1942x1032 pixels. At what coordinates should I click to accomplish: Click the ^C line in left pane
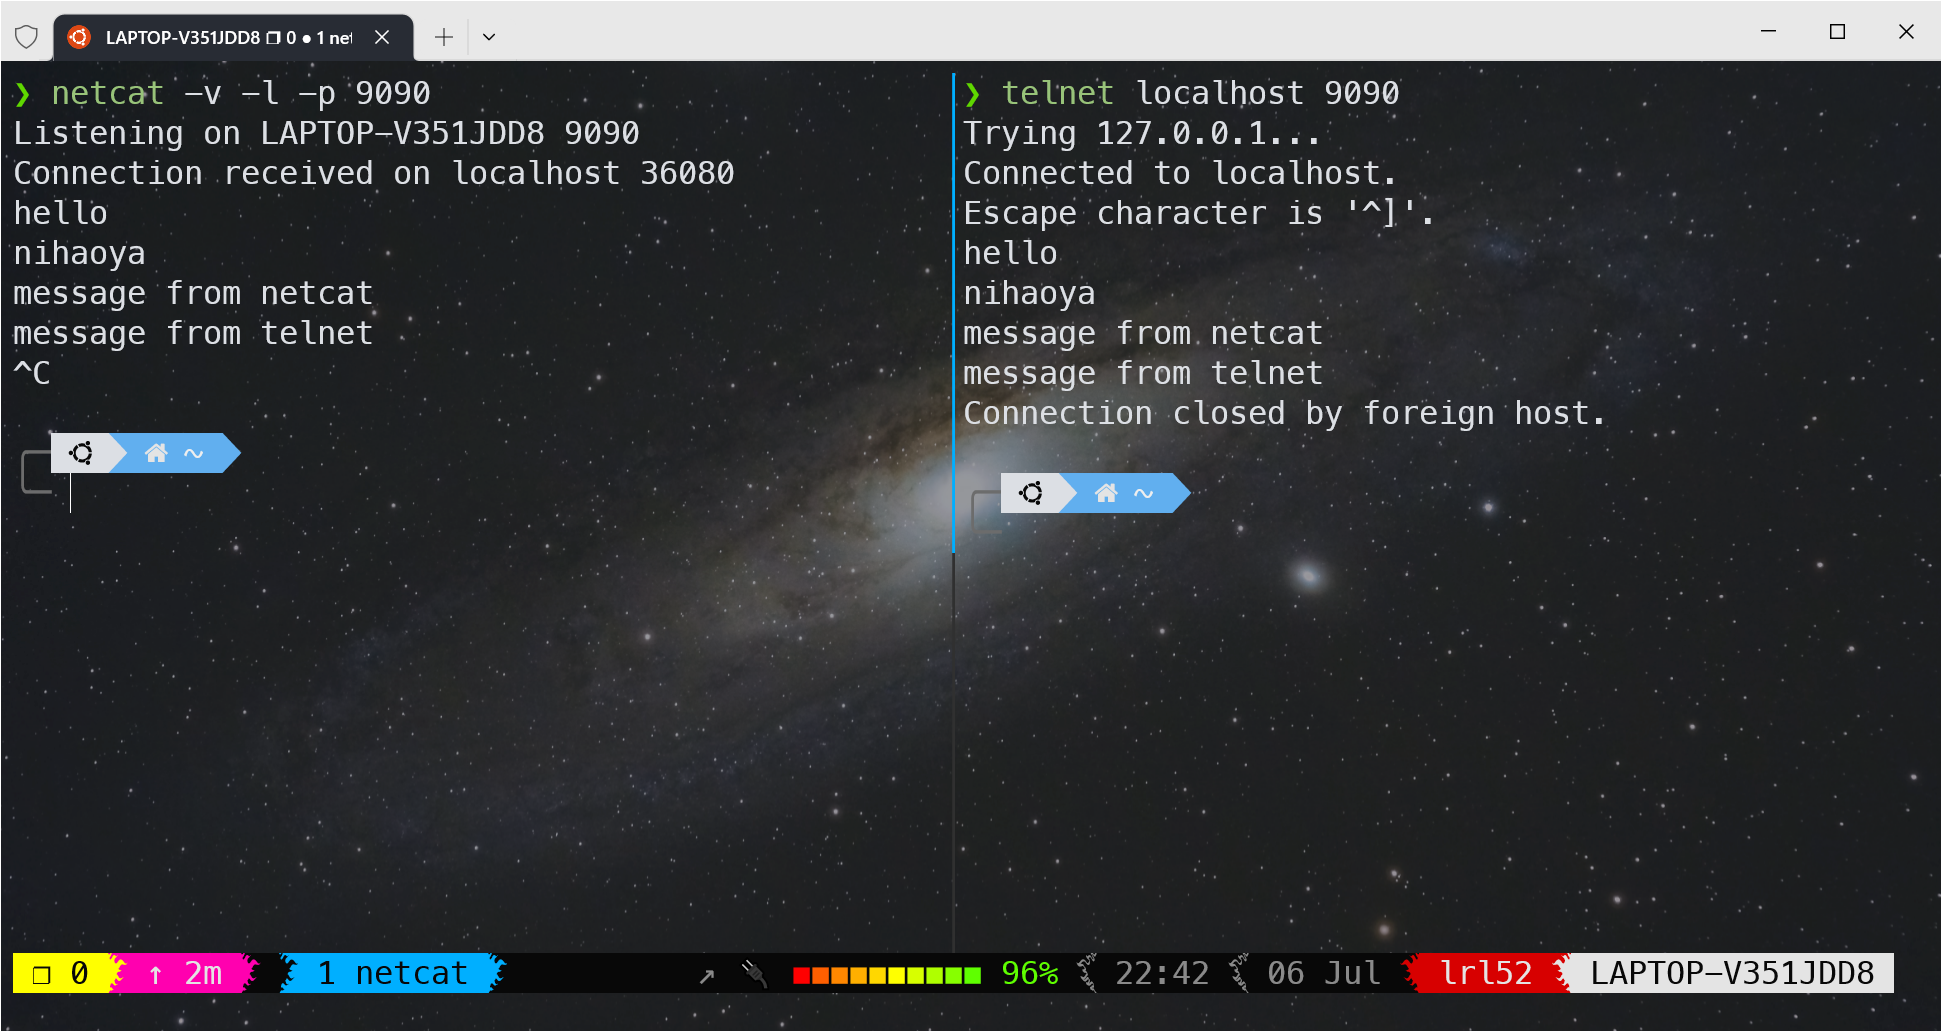tap(32, 373)
